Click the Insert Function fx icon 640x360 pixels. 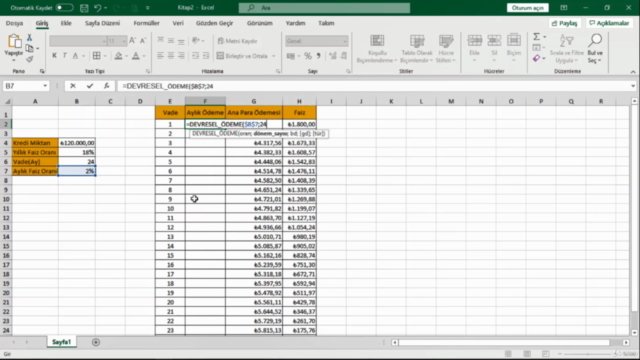[x=107, y=86]
